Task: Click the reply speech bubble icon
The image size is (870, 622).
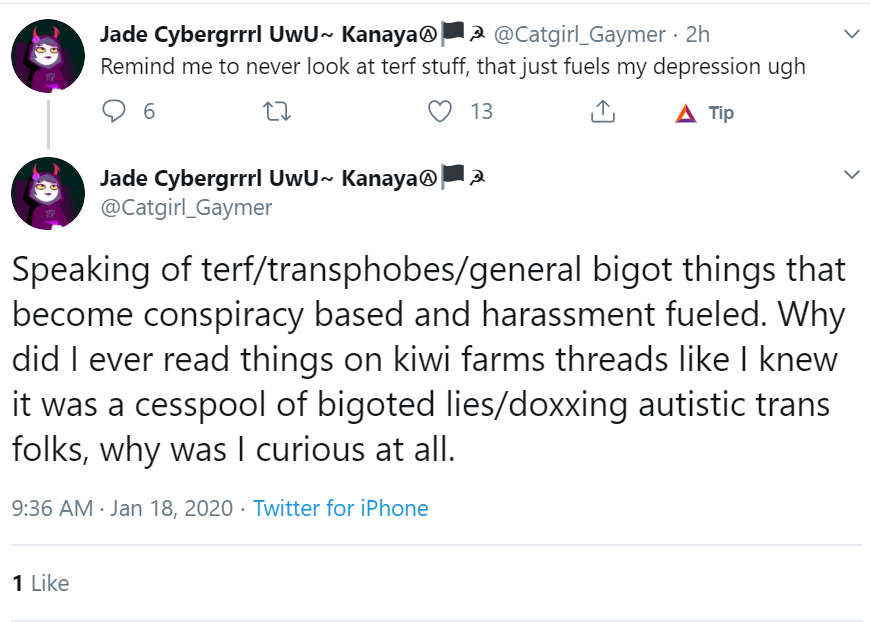Action: [114, 111]
